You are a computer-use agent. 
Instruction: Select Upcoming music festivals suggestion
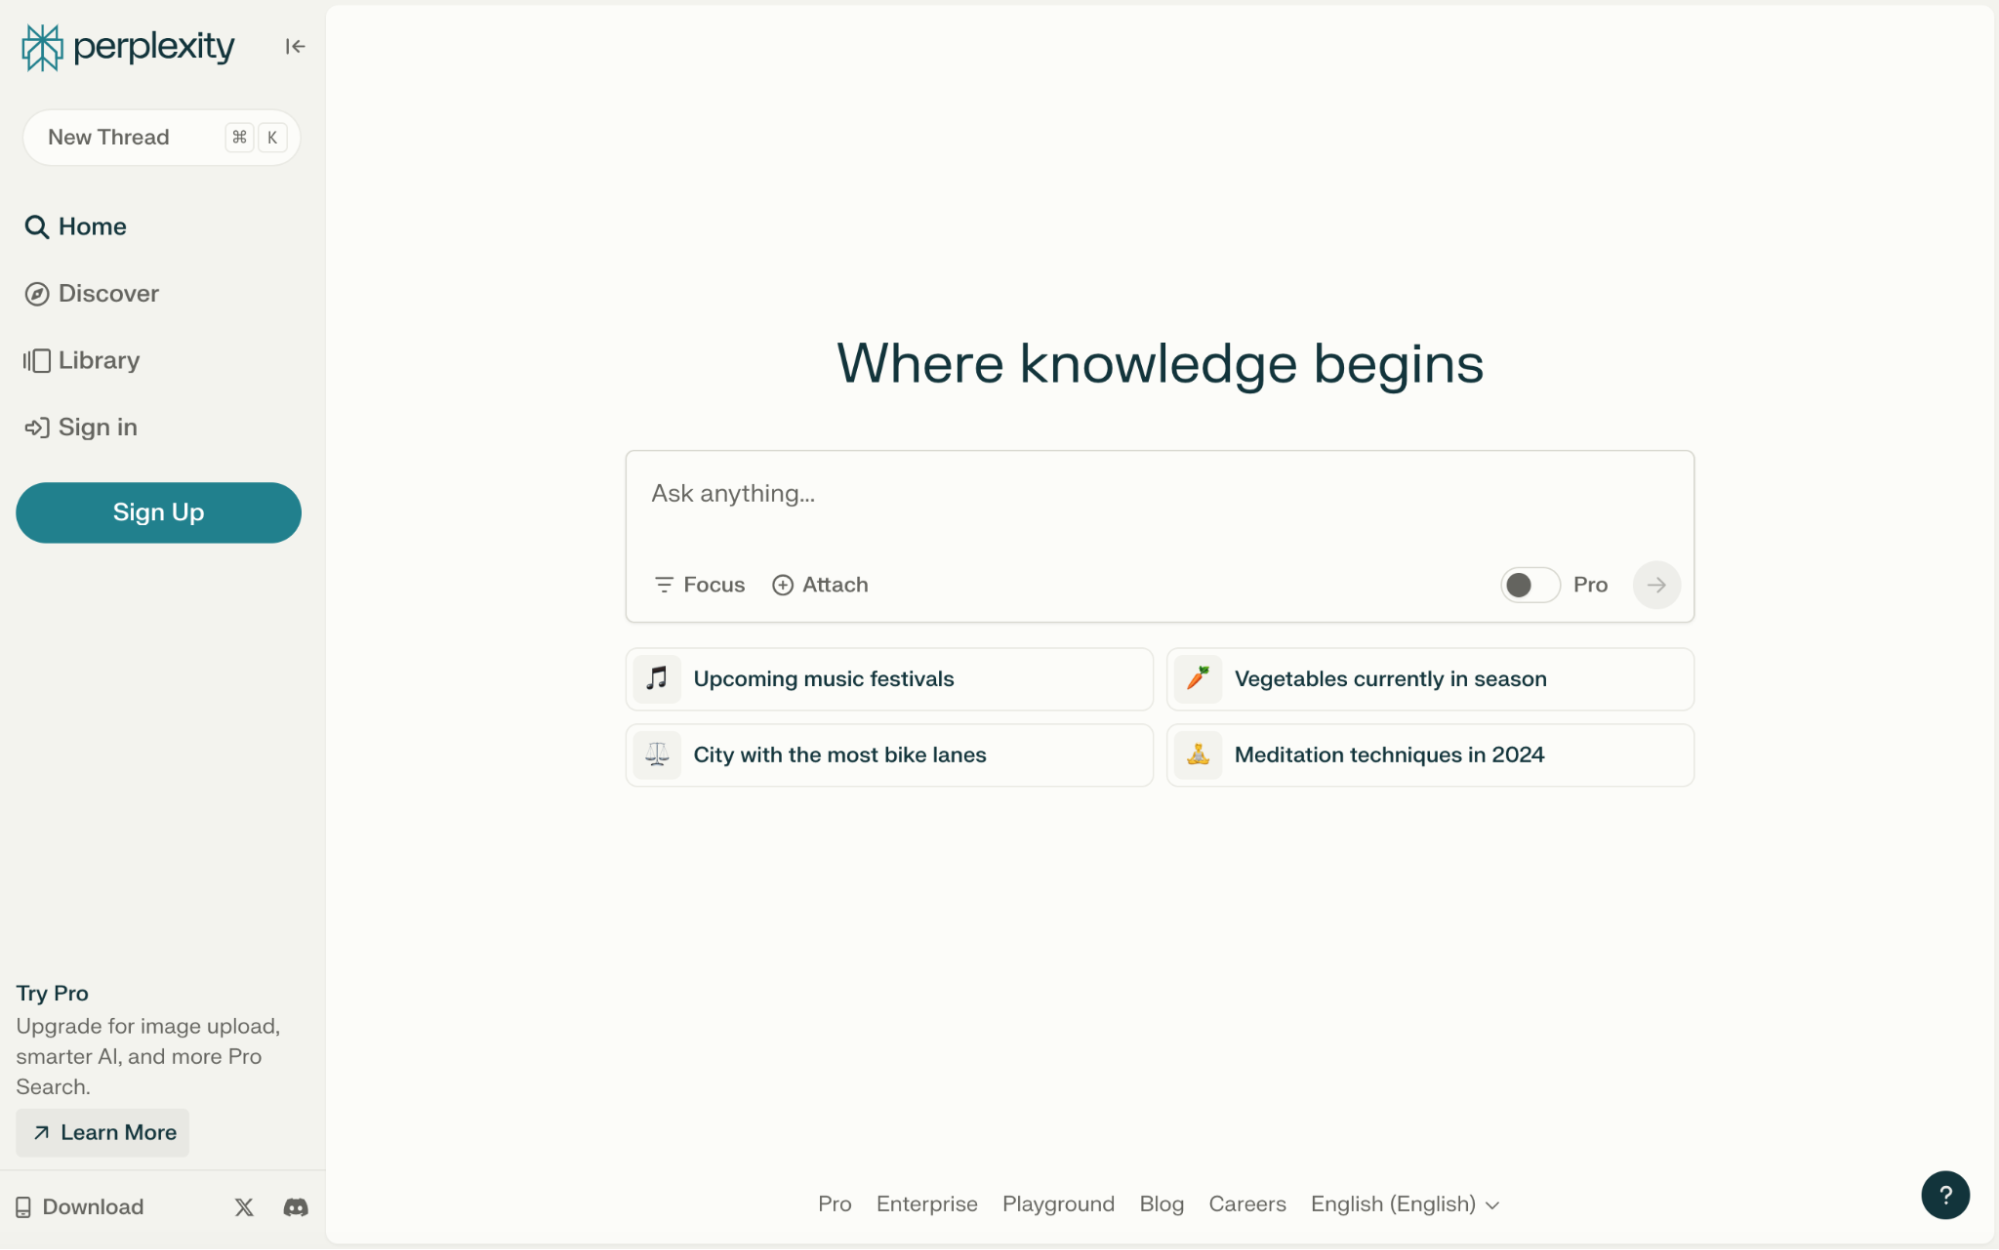889,679
